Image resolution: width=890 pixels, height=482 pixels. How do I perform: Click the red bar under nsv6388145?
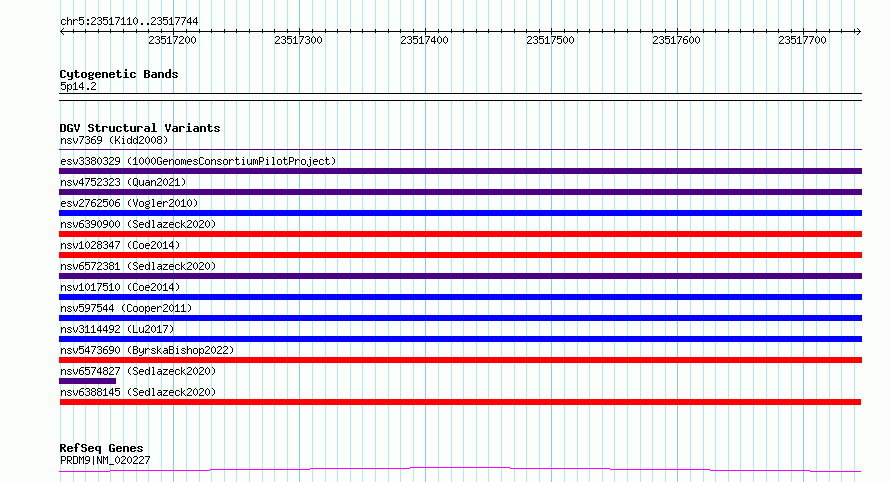click(x=460, y=402)
